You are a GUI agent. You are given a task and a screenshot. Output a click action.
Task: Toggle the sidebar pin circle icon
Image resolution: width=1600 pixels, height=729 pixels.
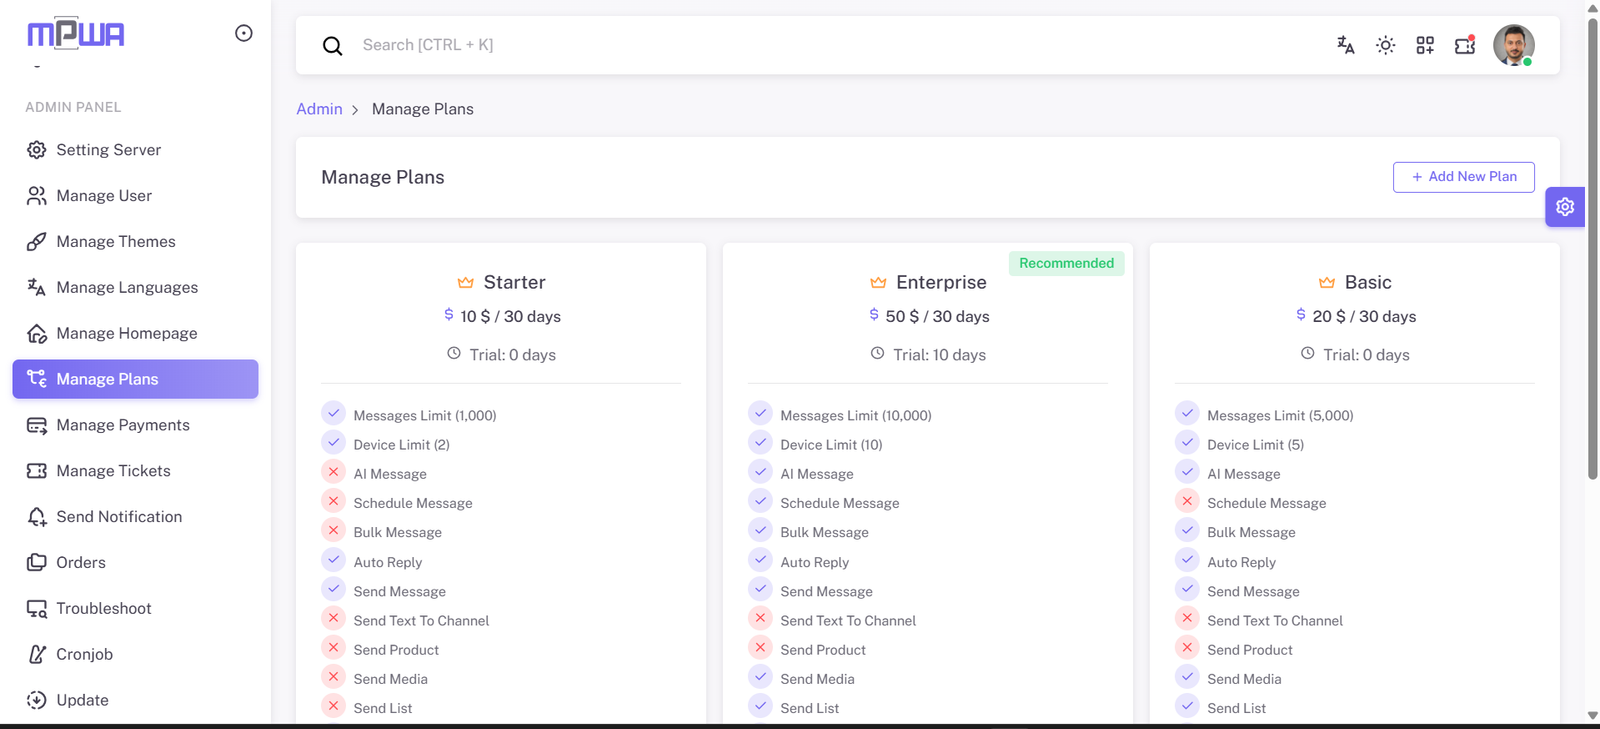point(244,33)
